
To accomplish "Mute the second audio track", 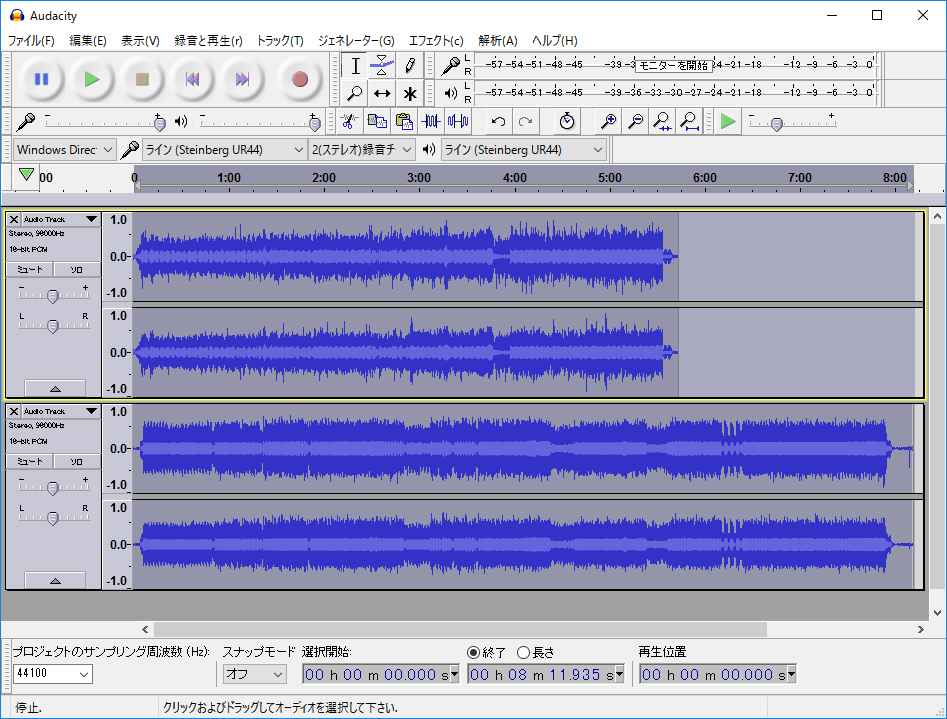I will point(30,462).
